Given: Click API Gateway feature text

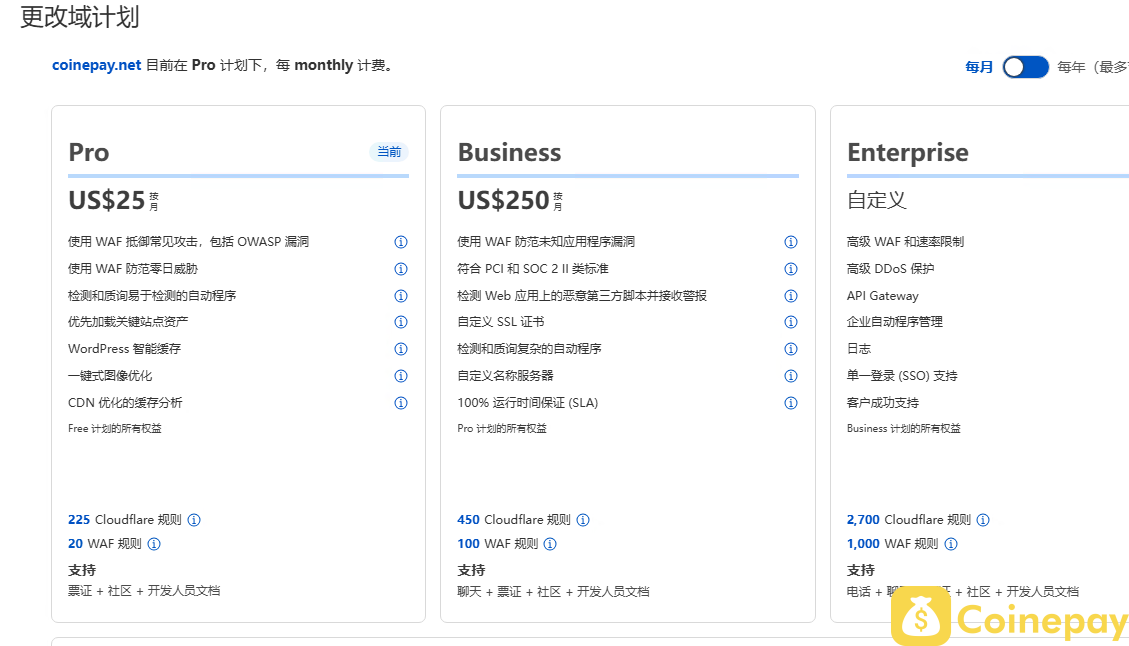Looking at the screenshot, I should (883, 296).
